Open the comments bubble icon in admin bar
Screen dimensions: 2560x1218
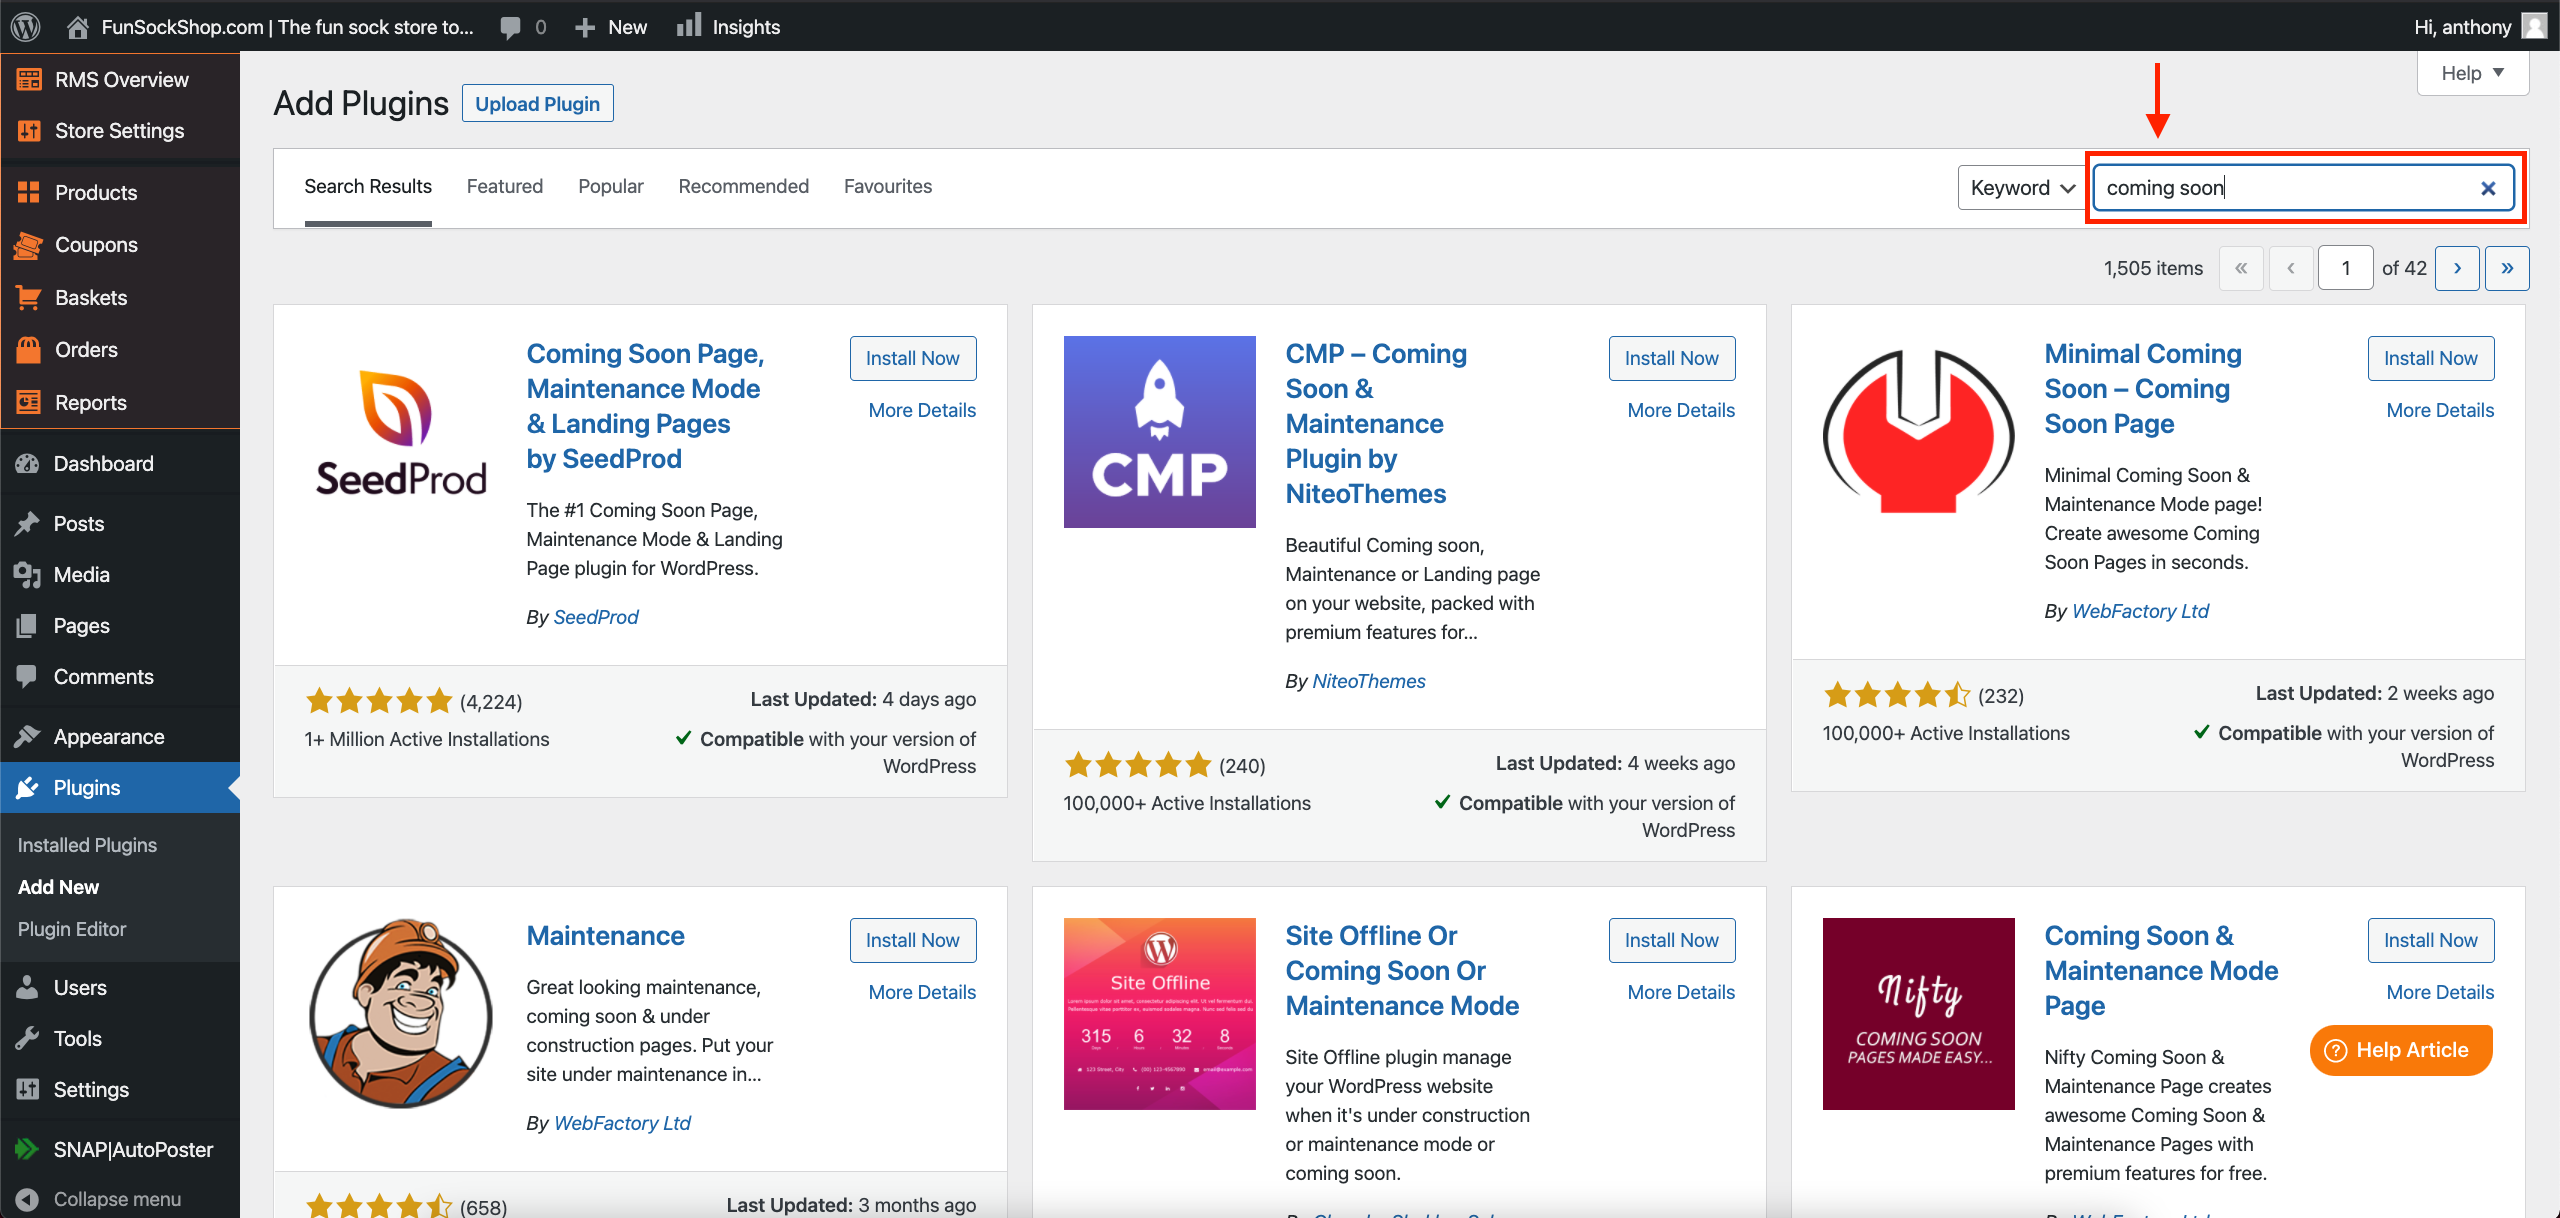[511, 27]
